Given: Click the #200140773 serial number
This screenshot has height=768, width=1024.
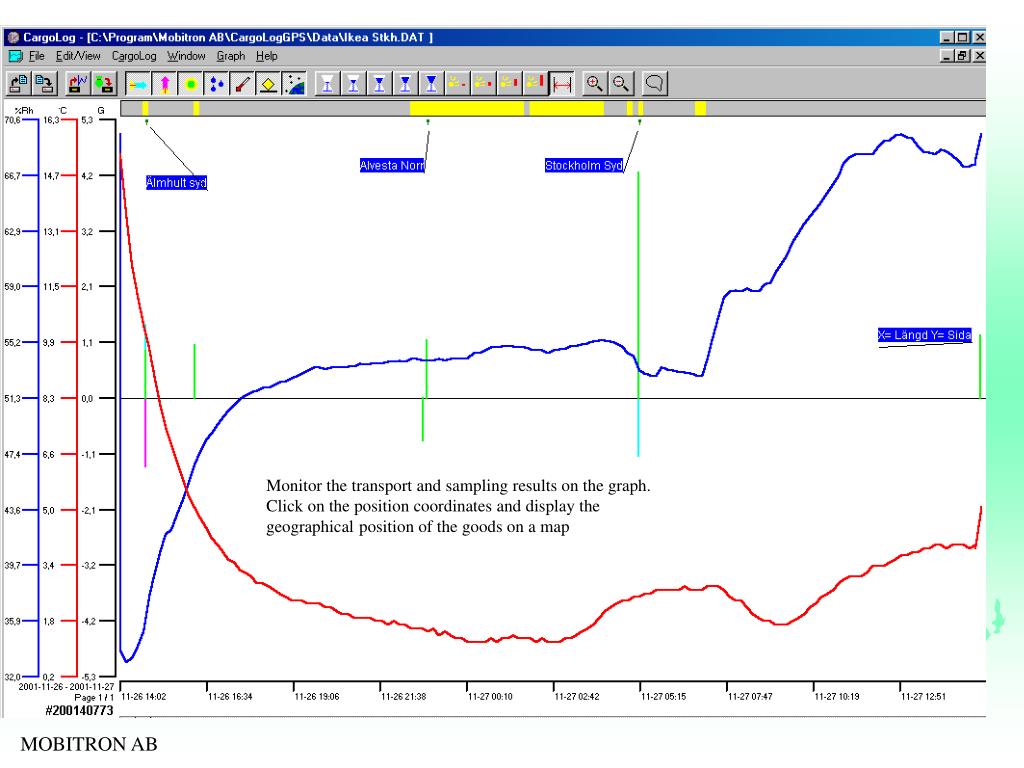Looking at the screenshot, I should click(79, 711).
